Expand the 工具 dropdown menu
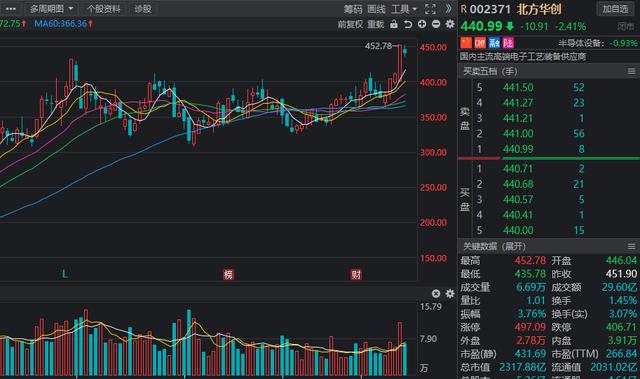Screen dimensions: 640x379 pyautogui.click(x=404, y=9)
